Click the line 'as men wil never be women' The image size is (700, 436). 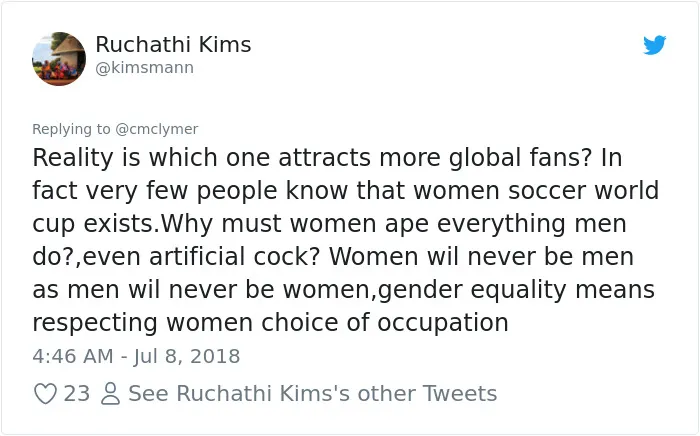(x=201, y=290)
